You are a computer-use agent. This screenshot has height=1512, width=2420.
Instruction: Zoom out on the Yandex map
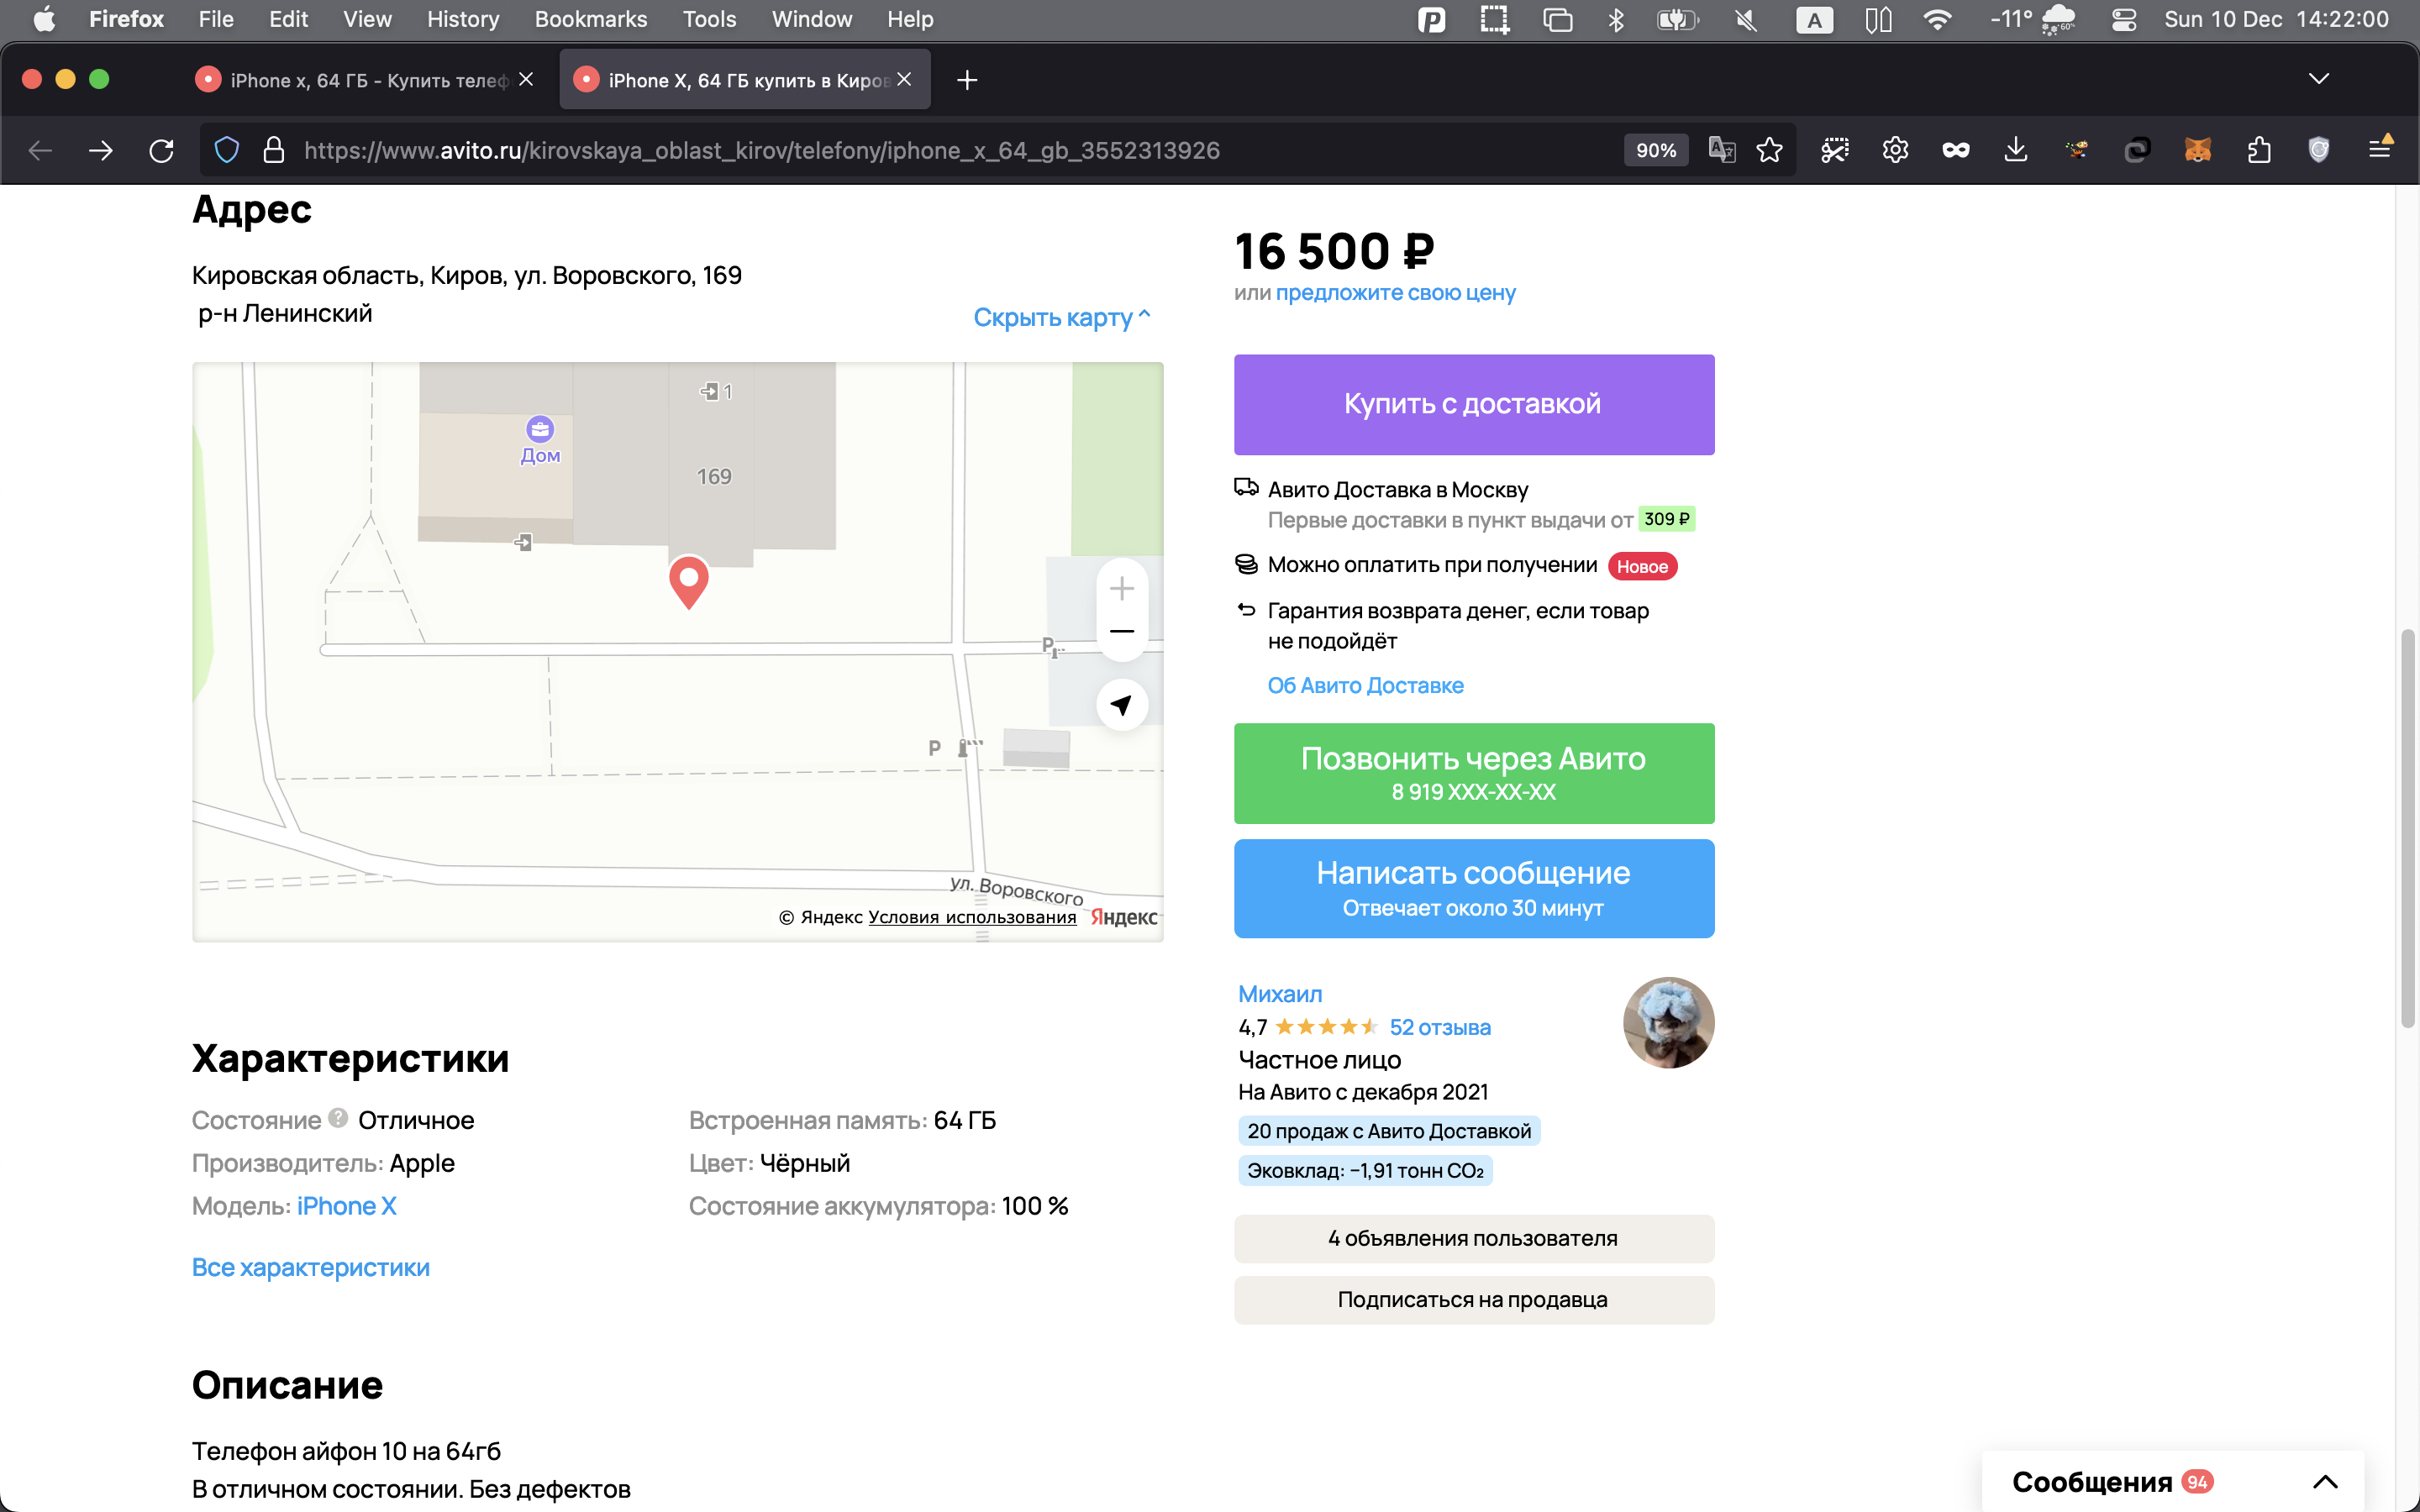click(1121, 632)
